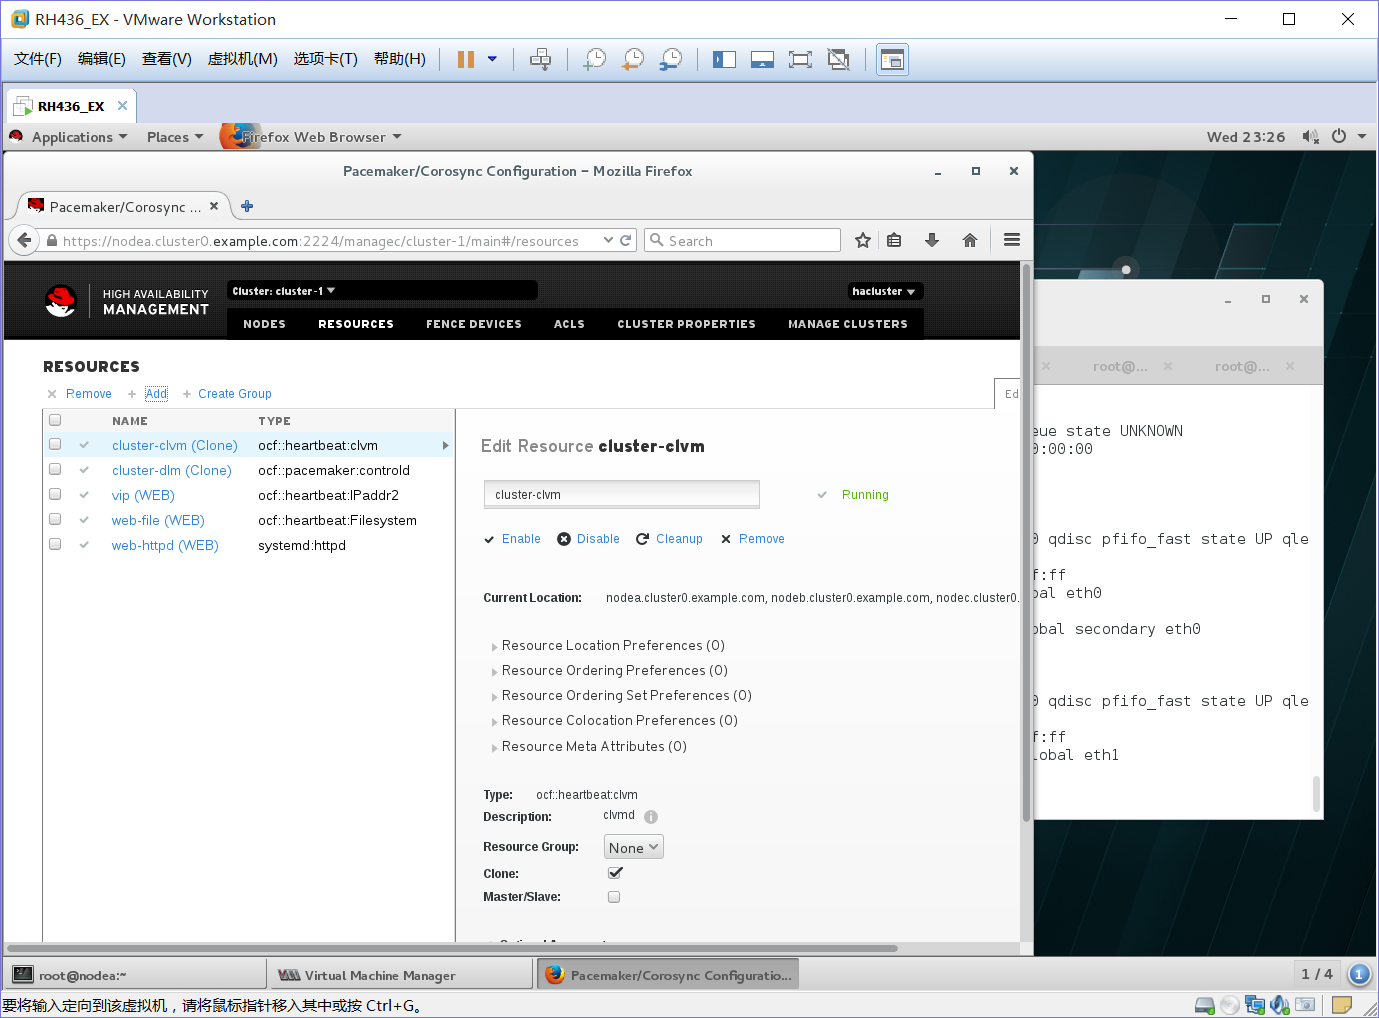Open the GNOME Applications menu

(79, 137)
